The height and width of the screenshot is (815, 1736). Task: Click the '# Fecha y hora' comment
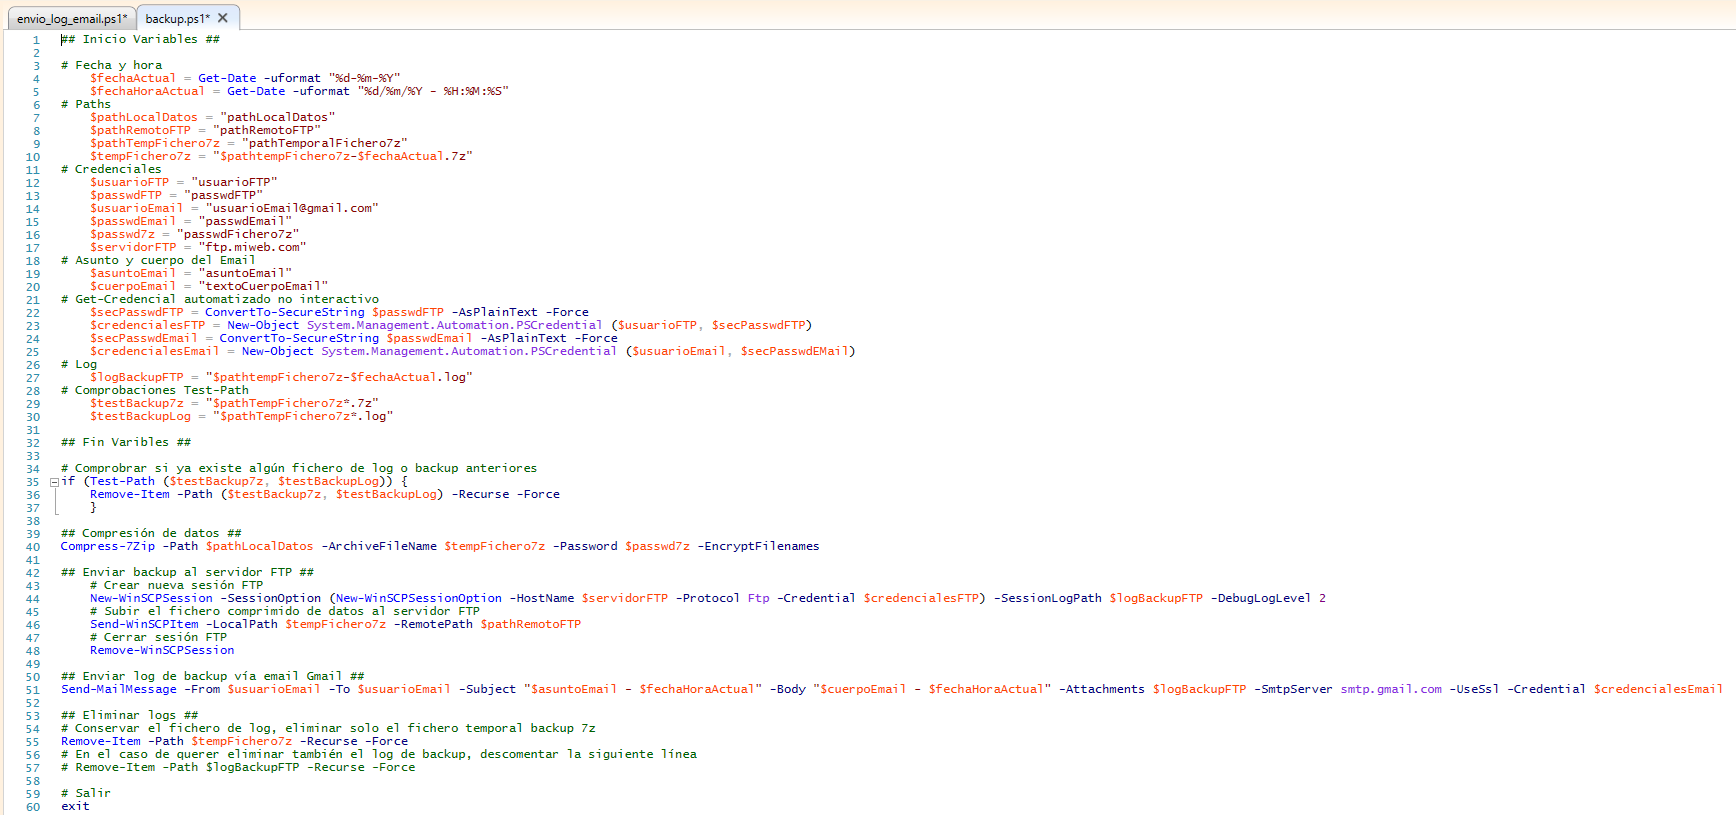pos(112,66)
